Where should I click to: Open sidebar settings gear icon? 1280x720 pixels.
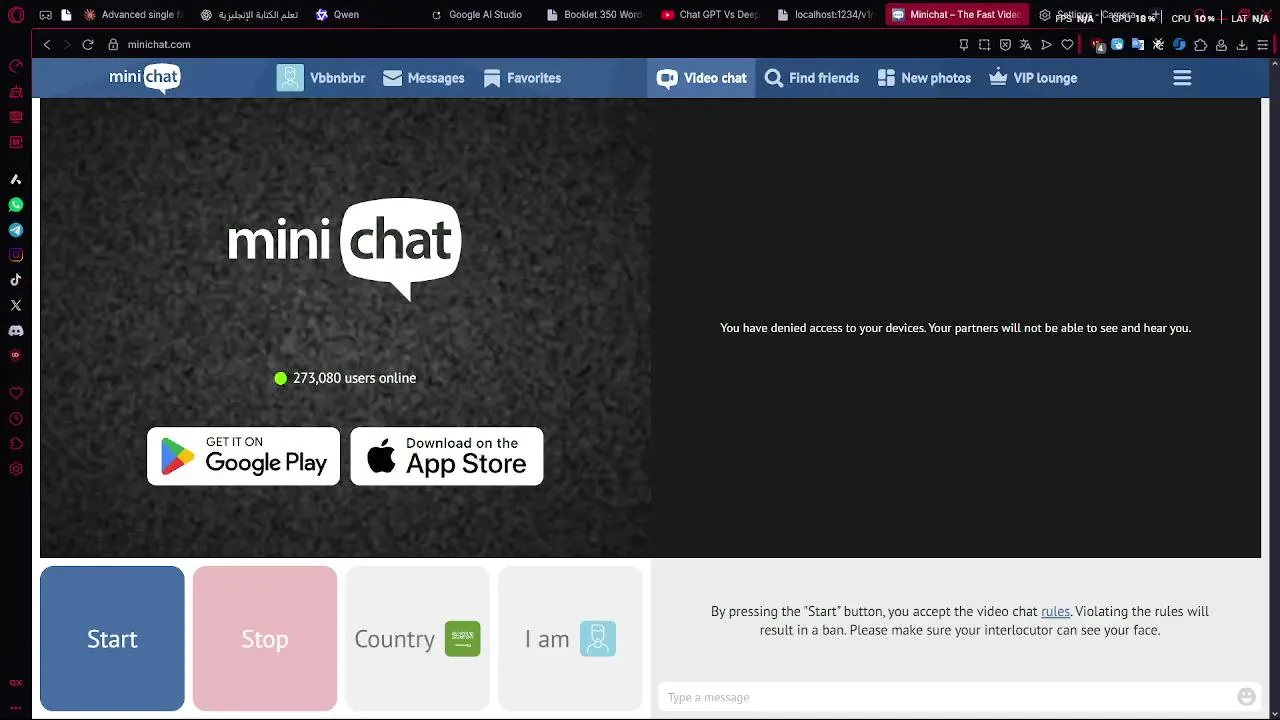pyautogui.click(x=15, y=469)
